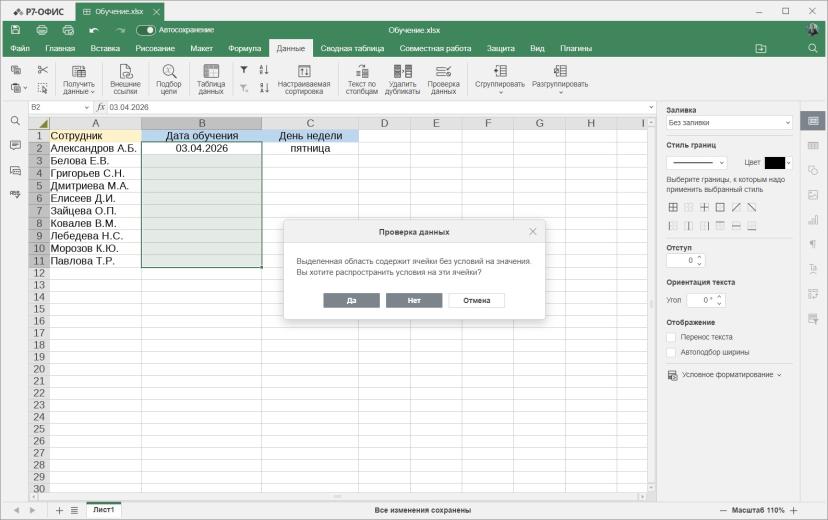Click the "Да" button in dialog
Viewport: 828px width, 520px height.
coord(351,300)
